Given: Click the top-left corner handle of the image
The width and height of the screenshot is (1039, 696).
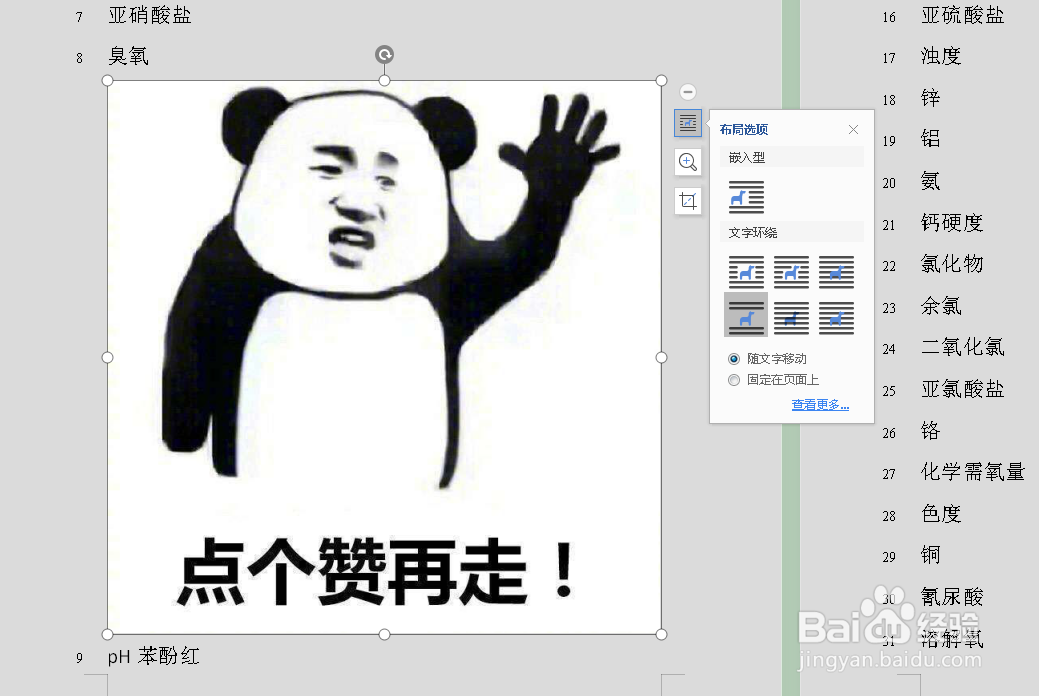Looking at the screenshot, I should (107, 81).
